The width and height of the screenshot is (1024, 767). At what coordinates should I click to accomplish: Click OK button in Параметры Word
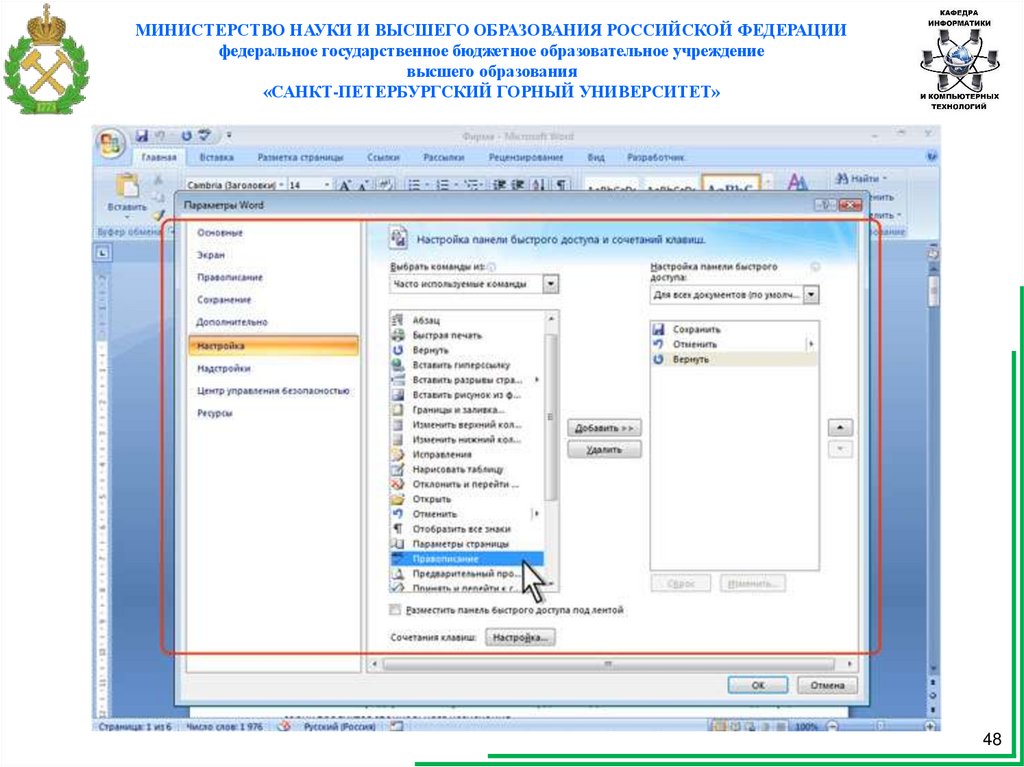[758, 685]
